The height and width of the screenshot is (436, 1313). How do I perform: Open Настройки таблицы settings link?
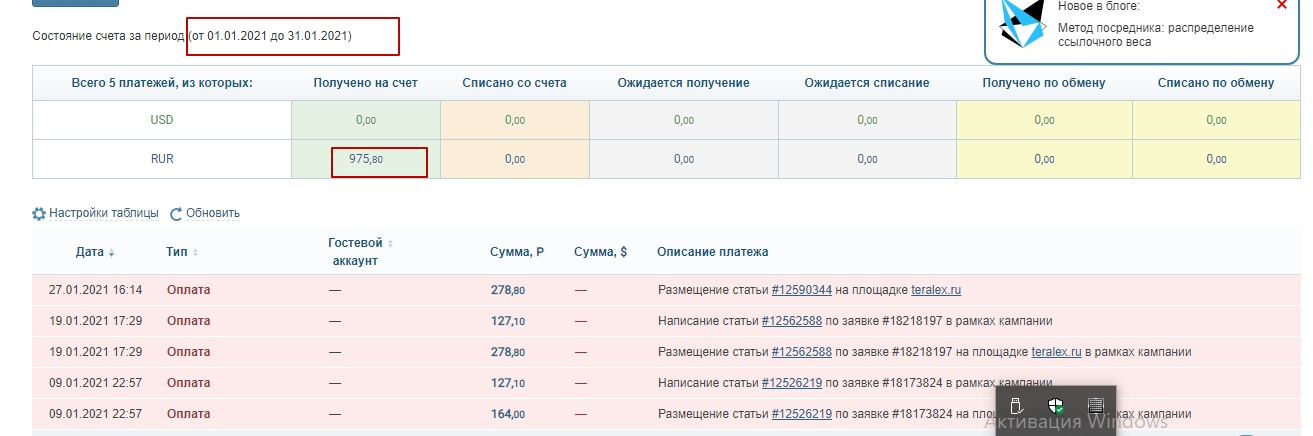[104, 213]
